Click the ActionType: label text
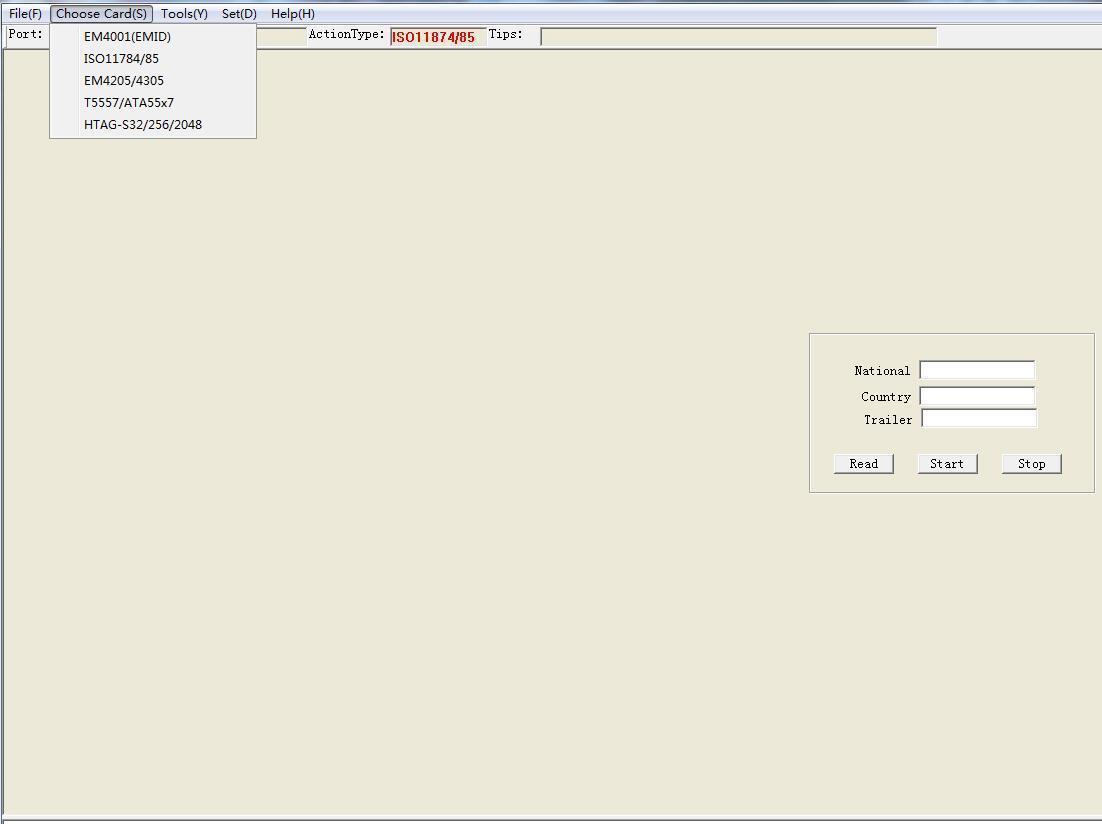This screenshot has height=824, width=1102. coord(346,35)
